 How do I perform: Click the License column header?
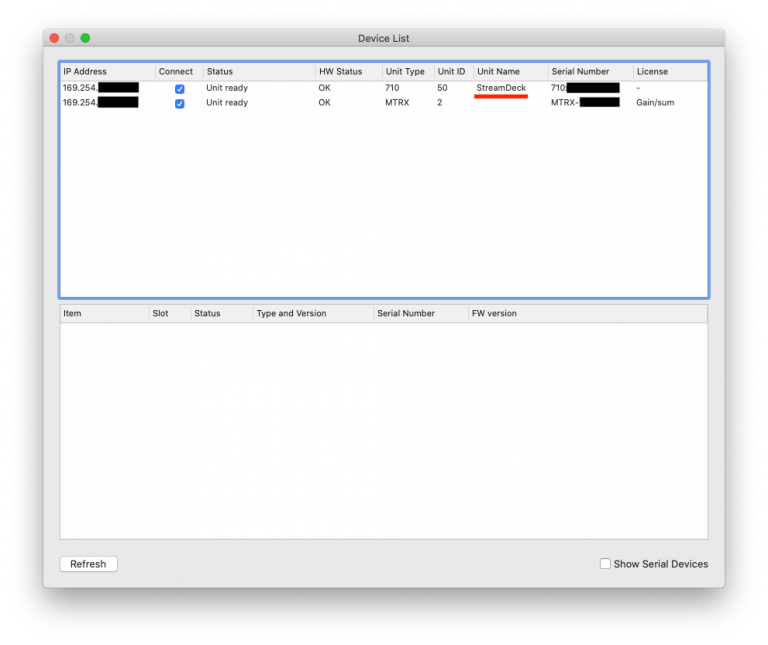click(x=669, y=72)
